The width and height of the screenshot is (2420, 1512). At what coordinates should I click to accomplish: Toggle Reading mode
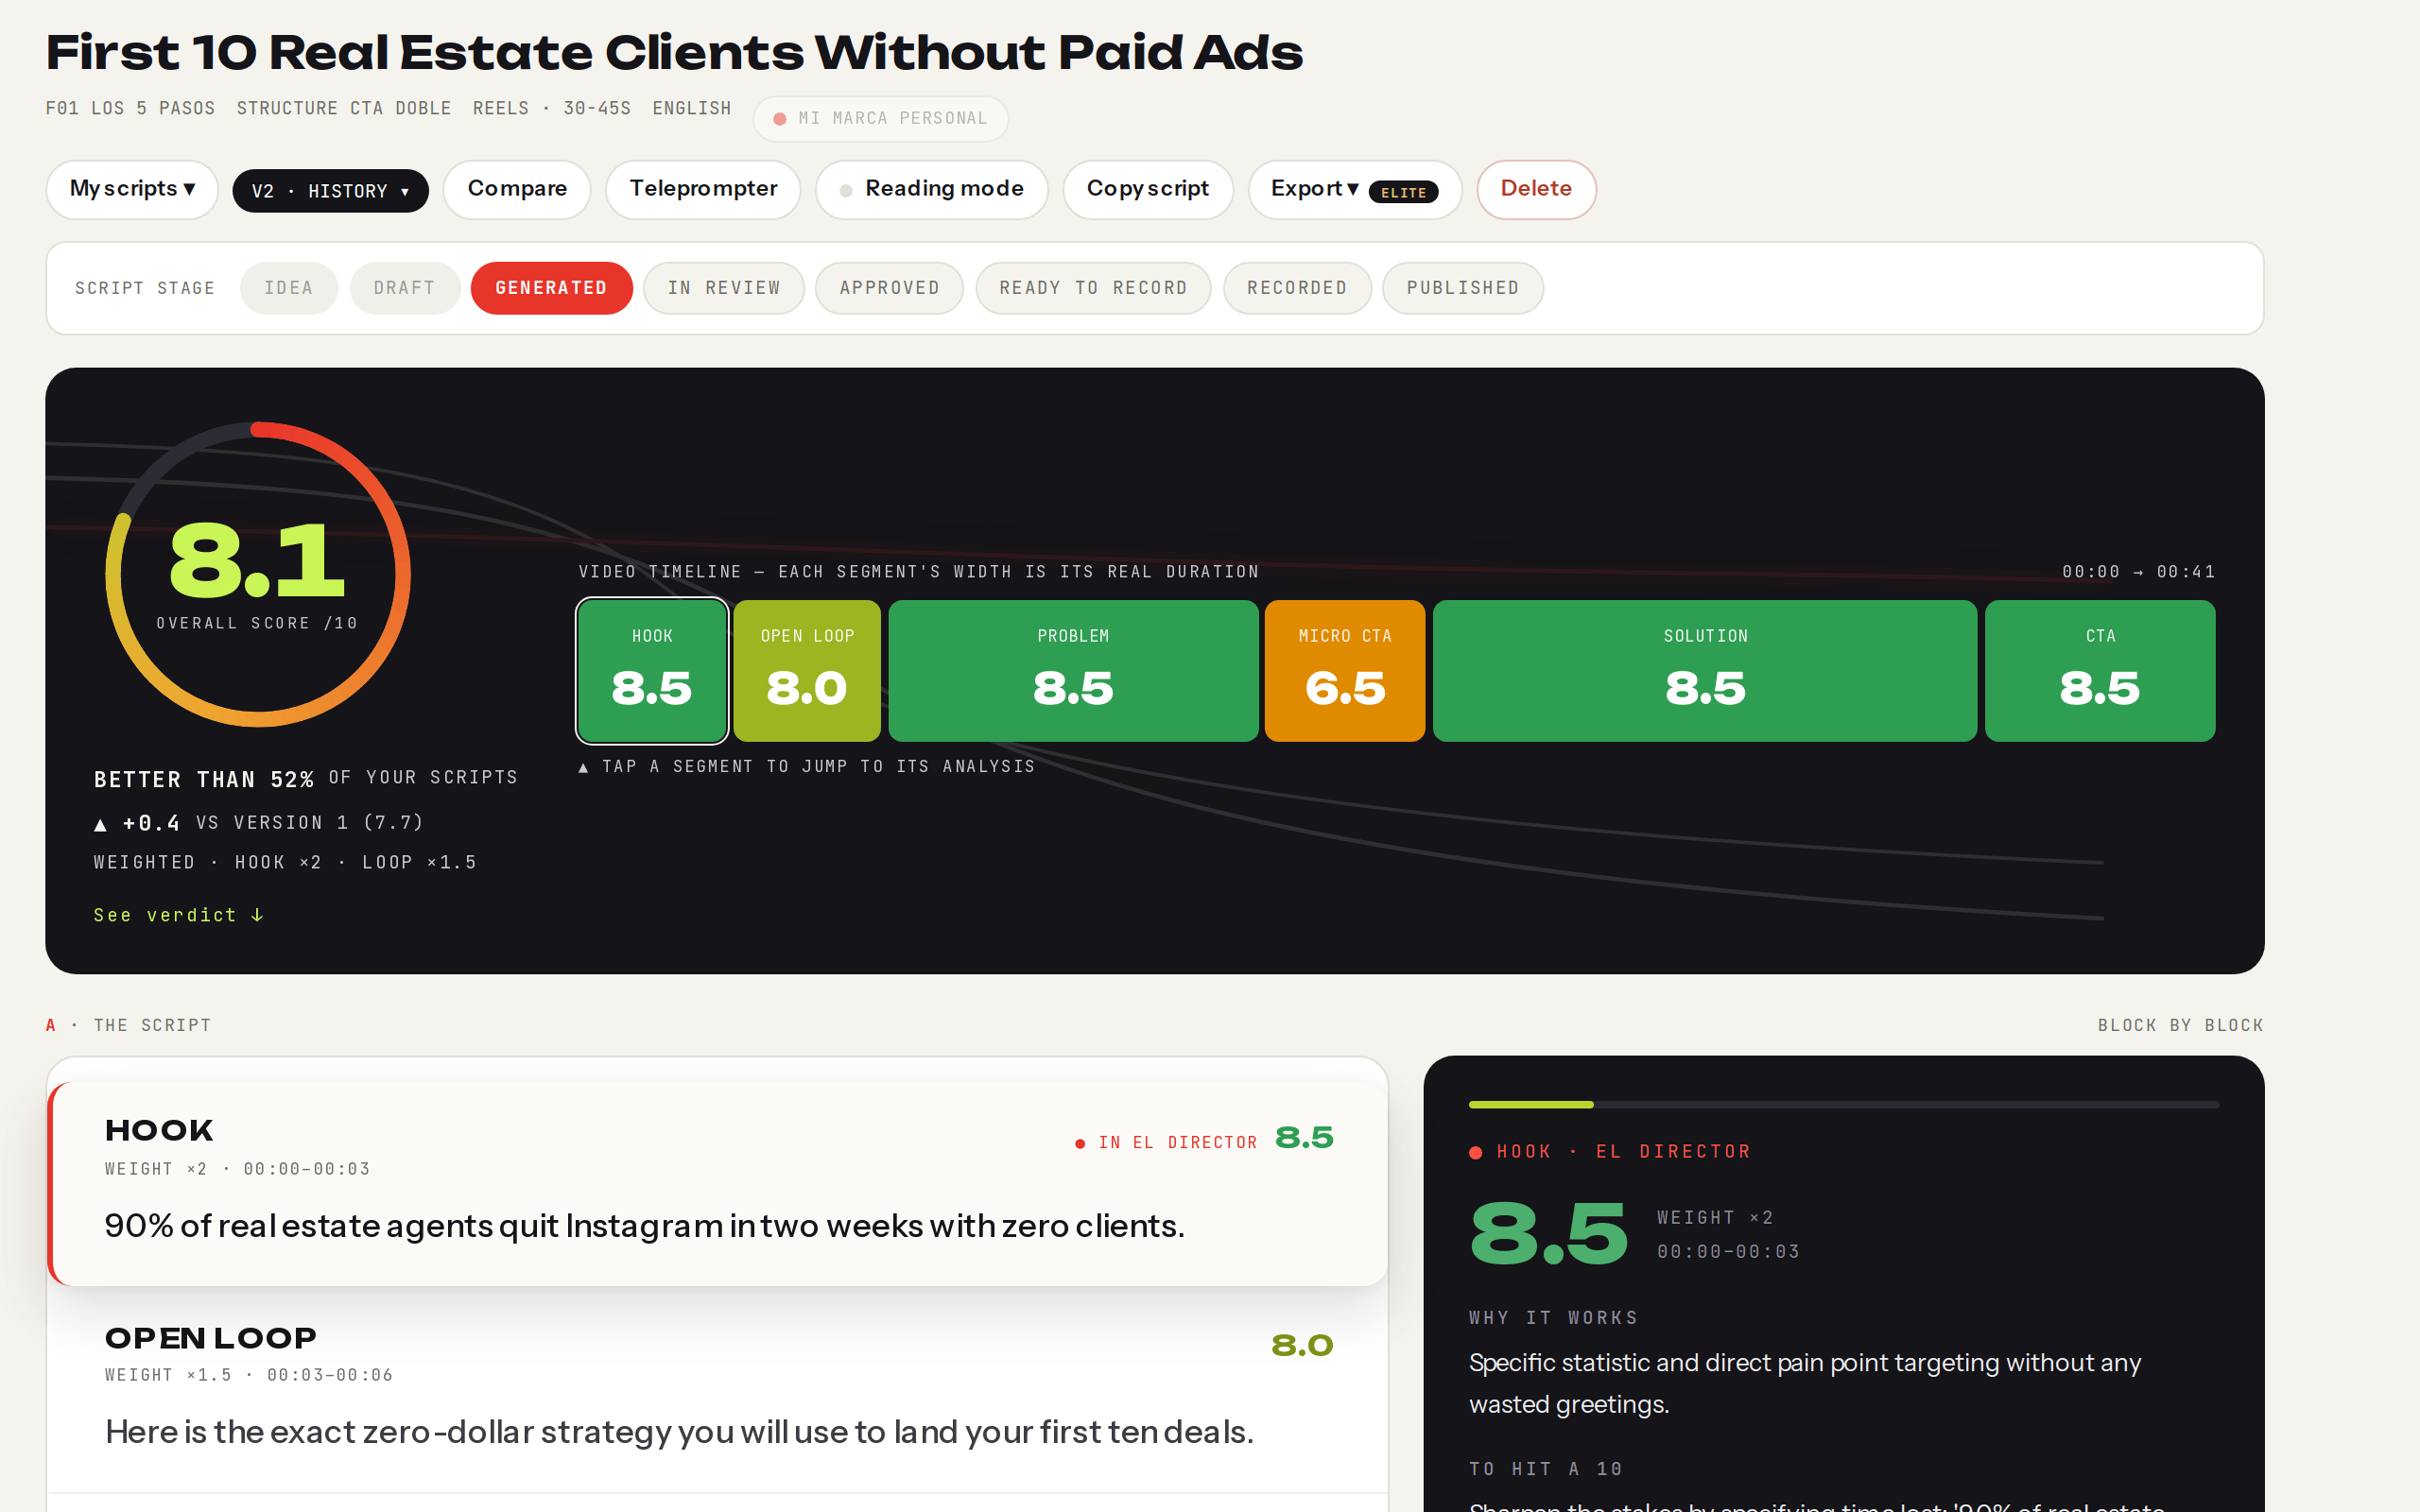point(931,189)
